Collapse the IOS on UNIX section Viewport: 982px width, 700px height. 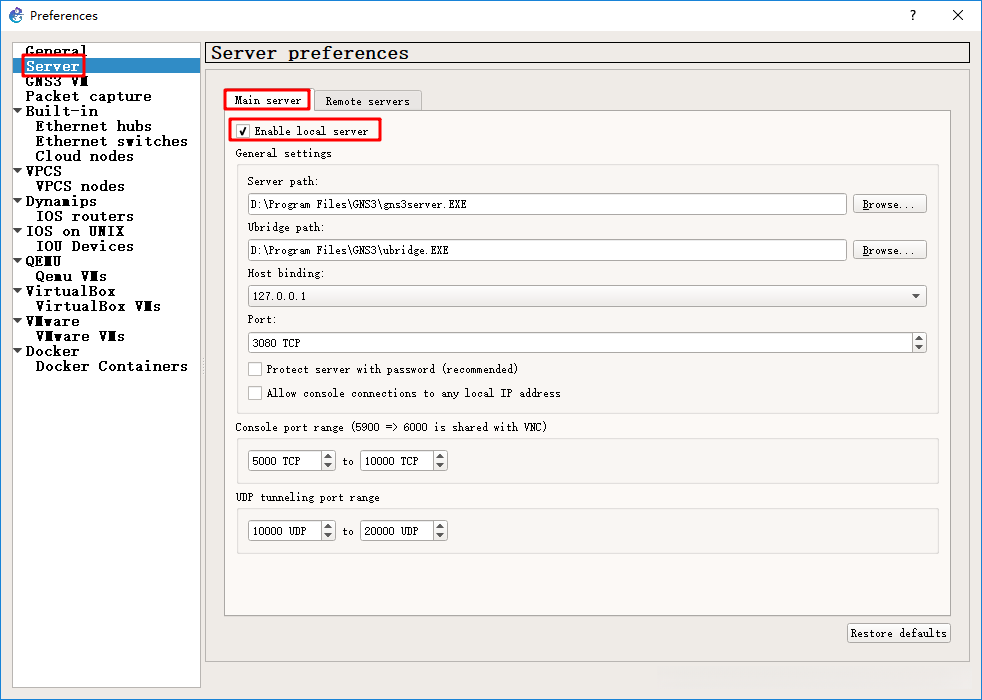18,231
